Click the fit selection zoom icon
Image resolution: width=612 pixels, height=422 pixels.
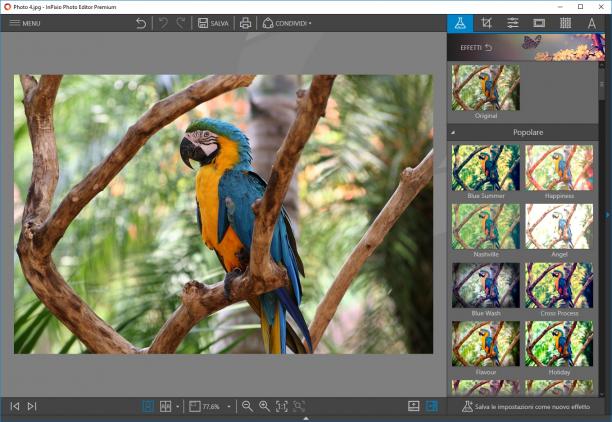tap(299, 406)
